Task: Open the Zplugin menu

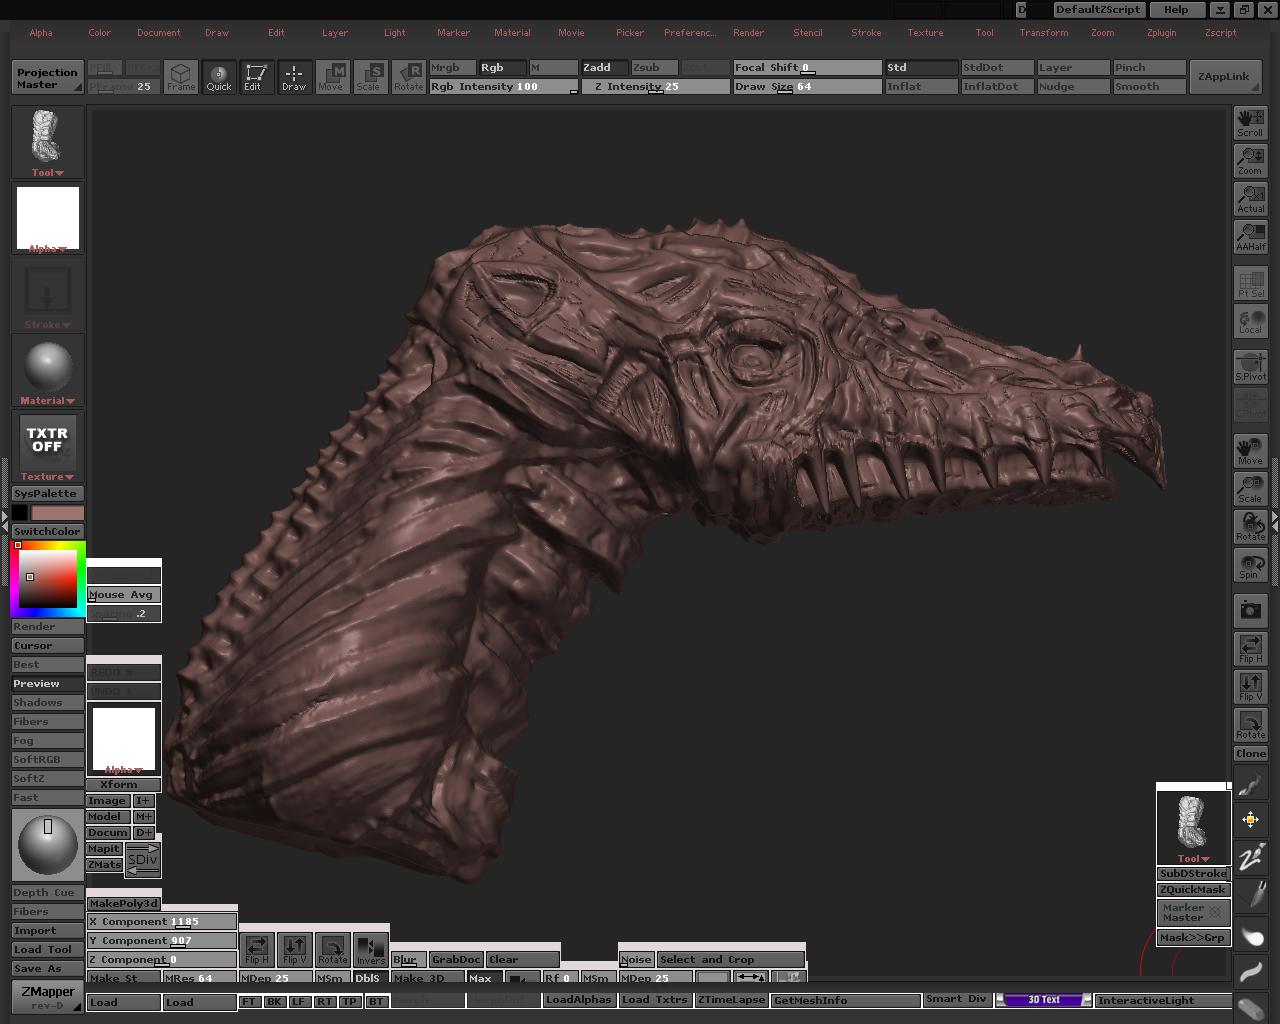Action: 1161,33
